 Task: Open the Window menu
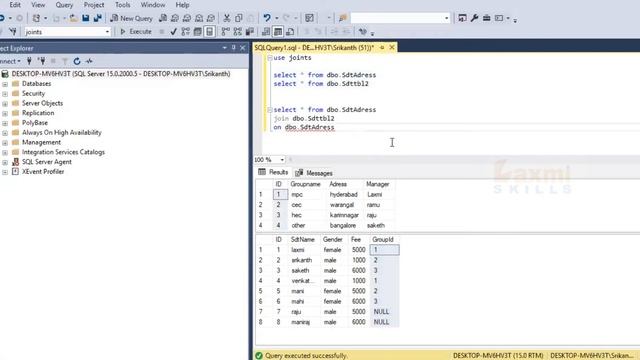153,5
